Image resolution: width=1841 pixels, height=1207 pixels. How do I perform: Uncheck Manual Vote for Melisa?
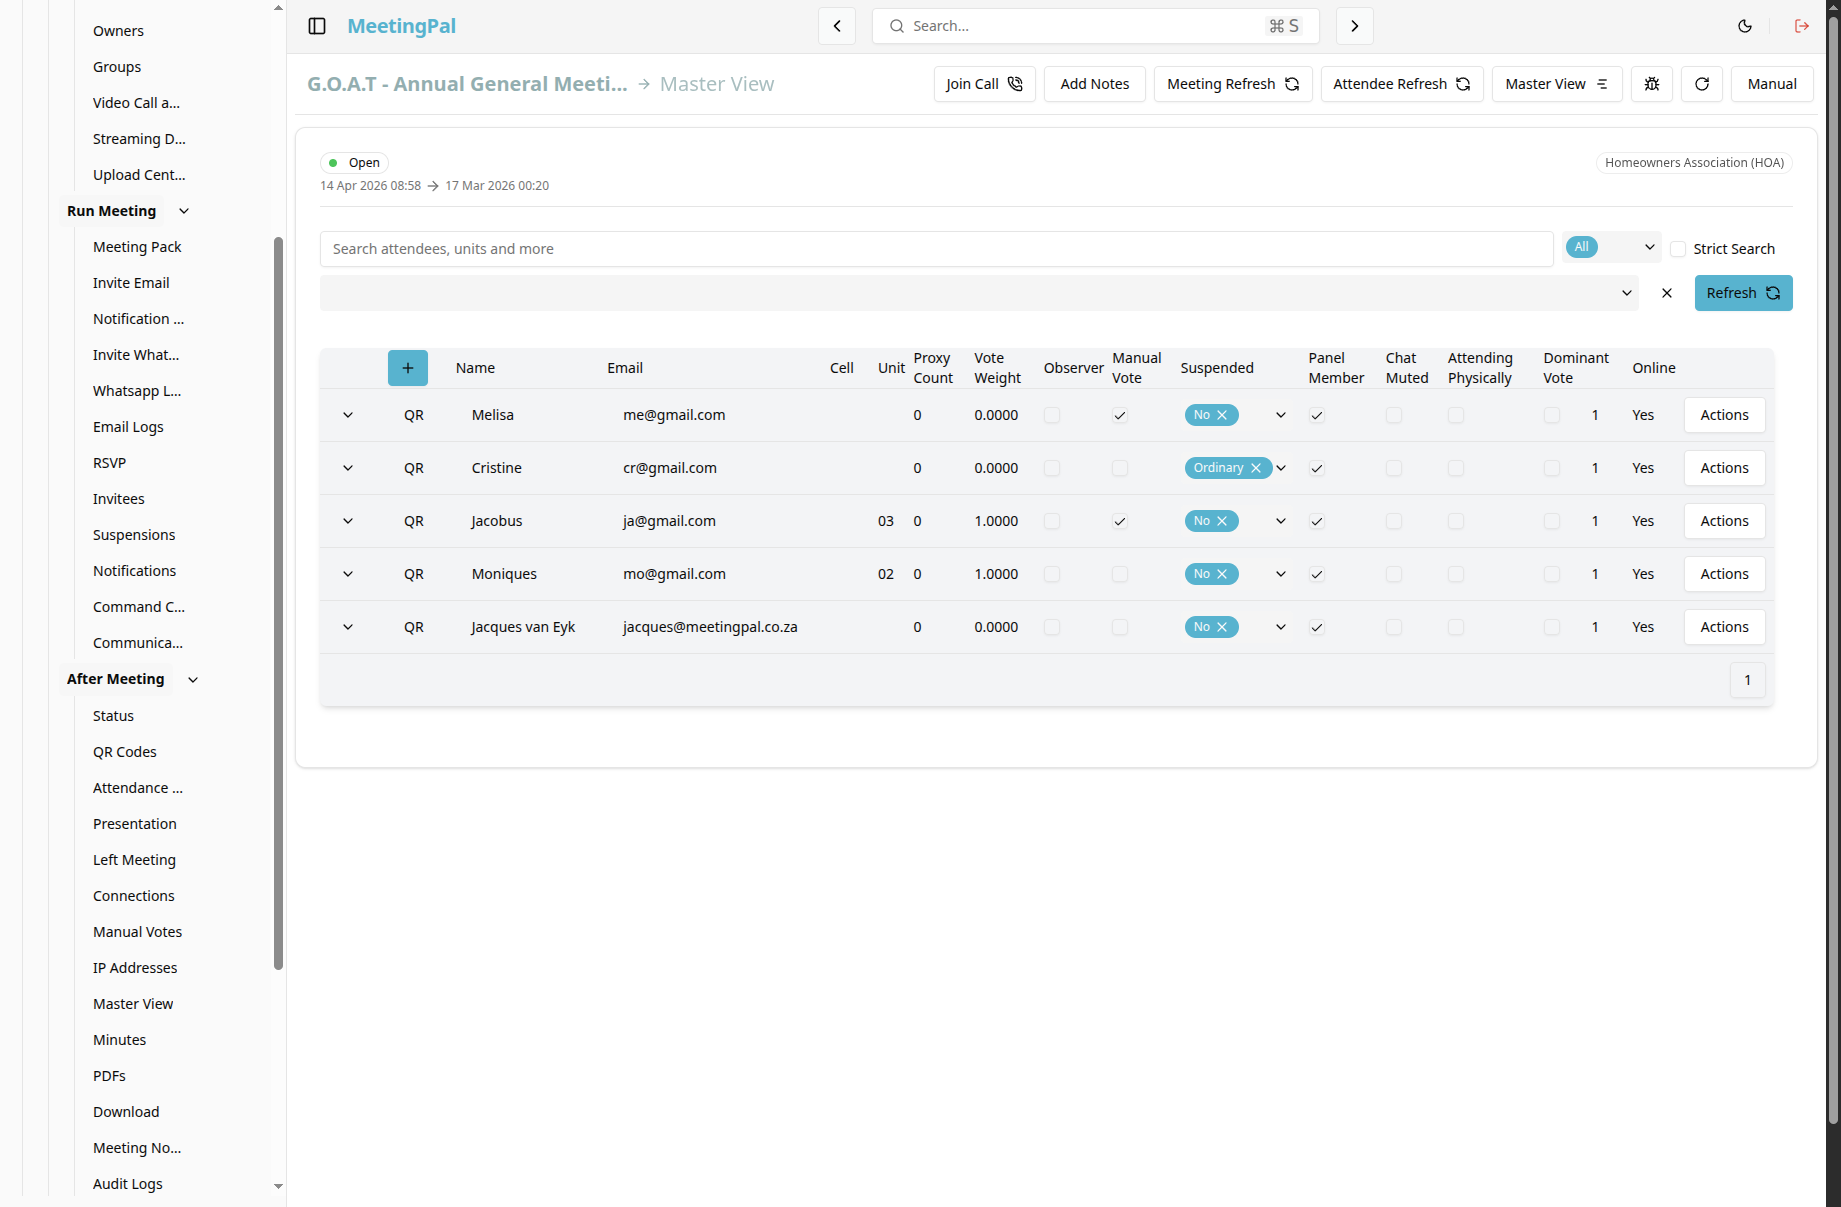tap(1120, 415)
